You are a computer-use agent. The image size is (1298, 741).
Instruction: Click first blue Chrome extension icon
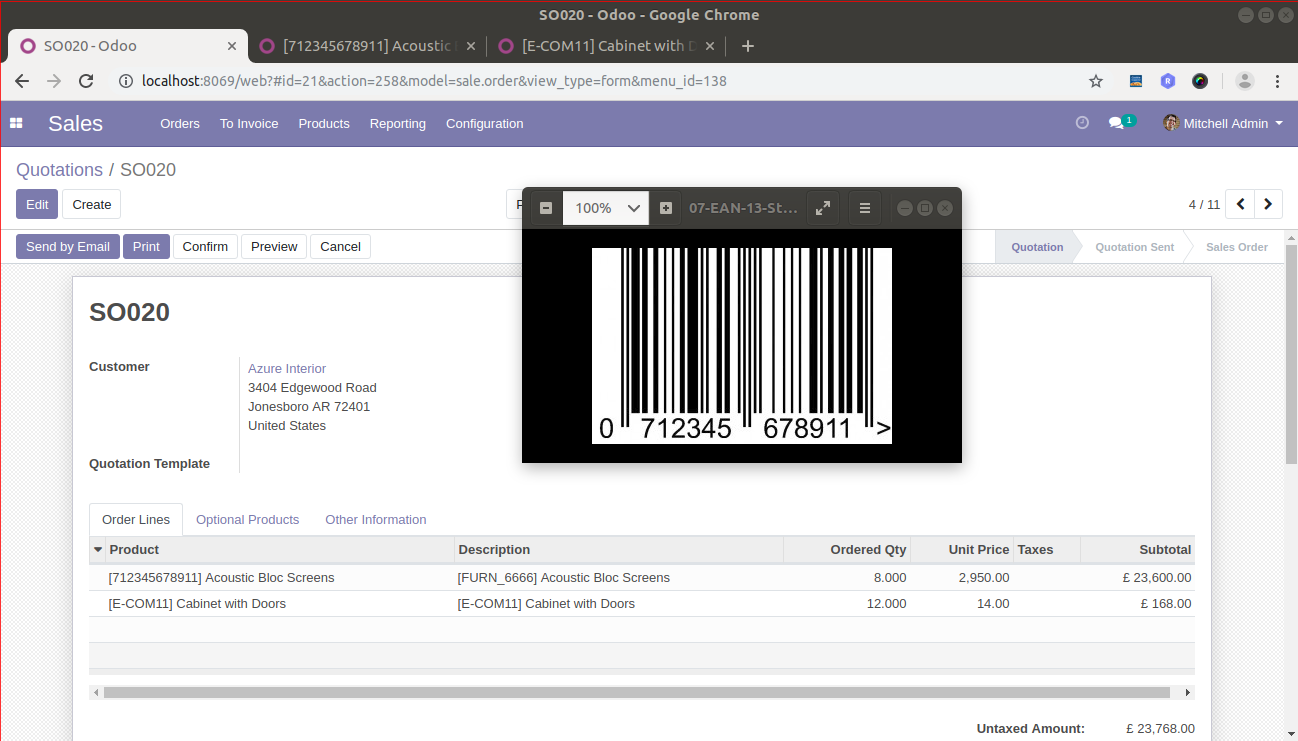[1136, 81]
